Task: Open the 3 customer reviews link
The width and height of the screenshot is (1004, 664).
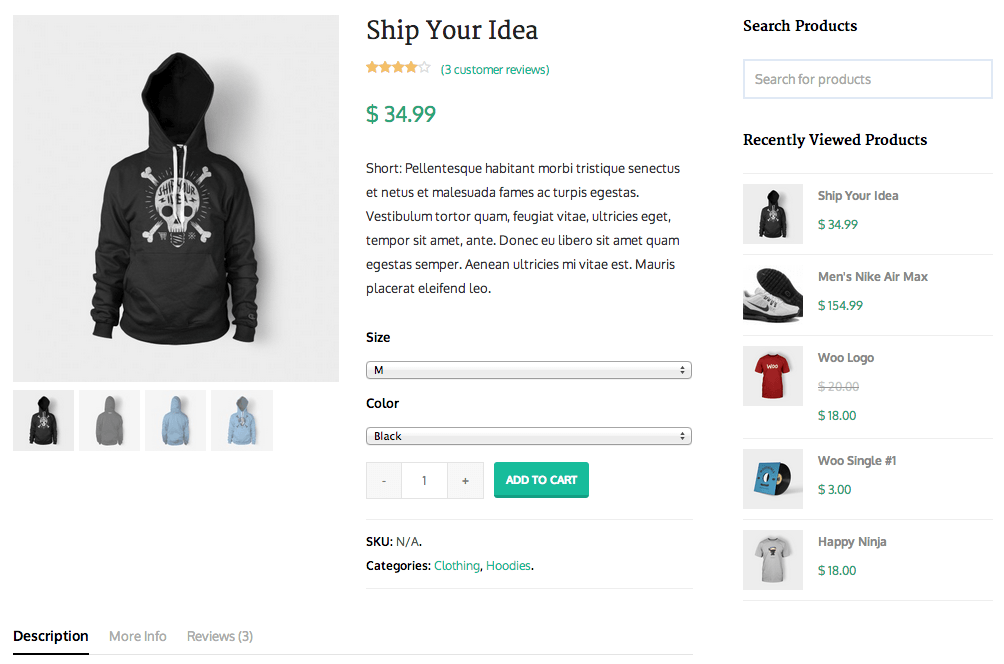Action: tap(495, 69)
